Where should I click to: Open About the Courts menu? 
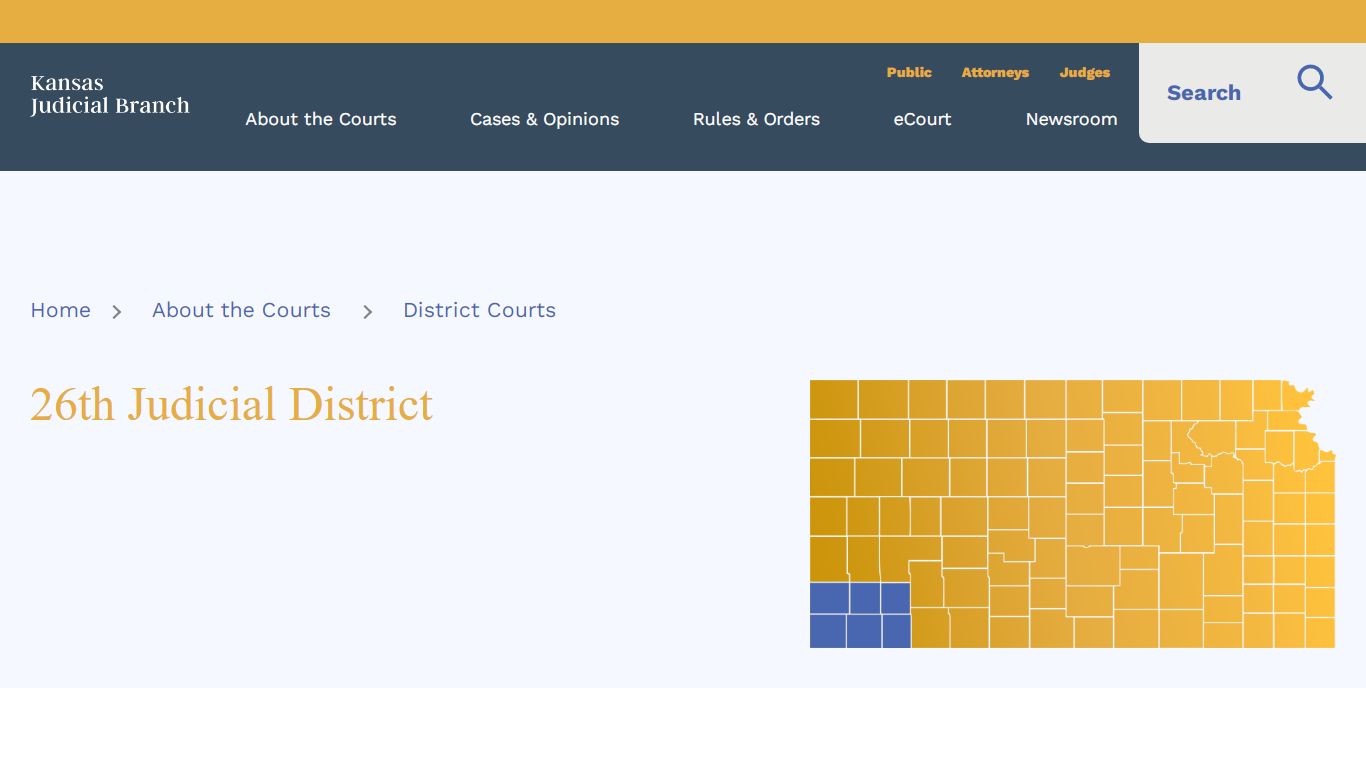pos(321,119)
